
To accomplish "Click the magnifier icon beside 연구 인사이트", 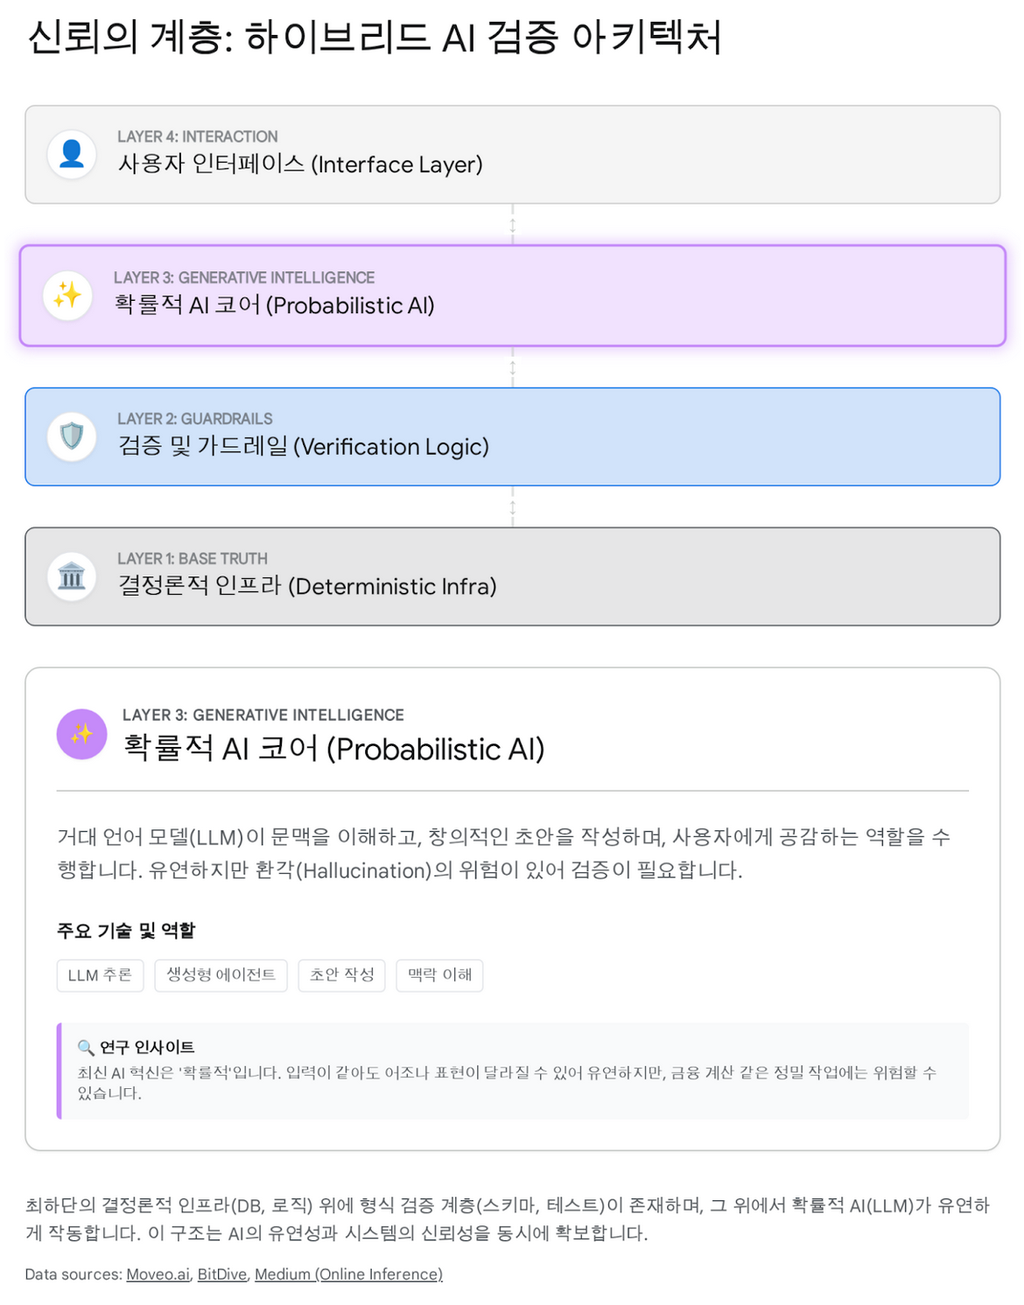I will tap(86, 1047).
